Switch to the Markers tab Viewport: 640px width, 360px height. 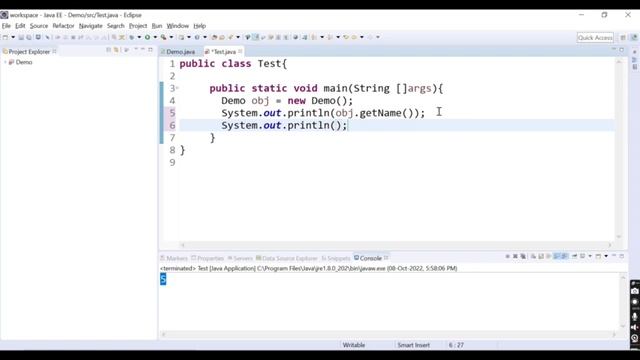[x=174, y=258]
